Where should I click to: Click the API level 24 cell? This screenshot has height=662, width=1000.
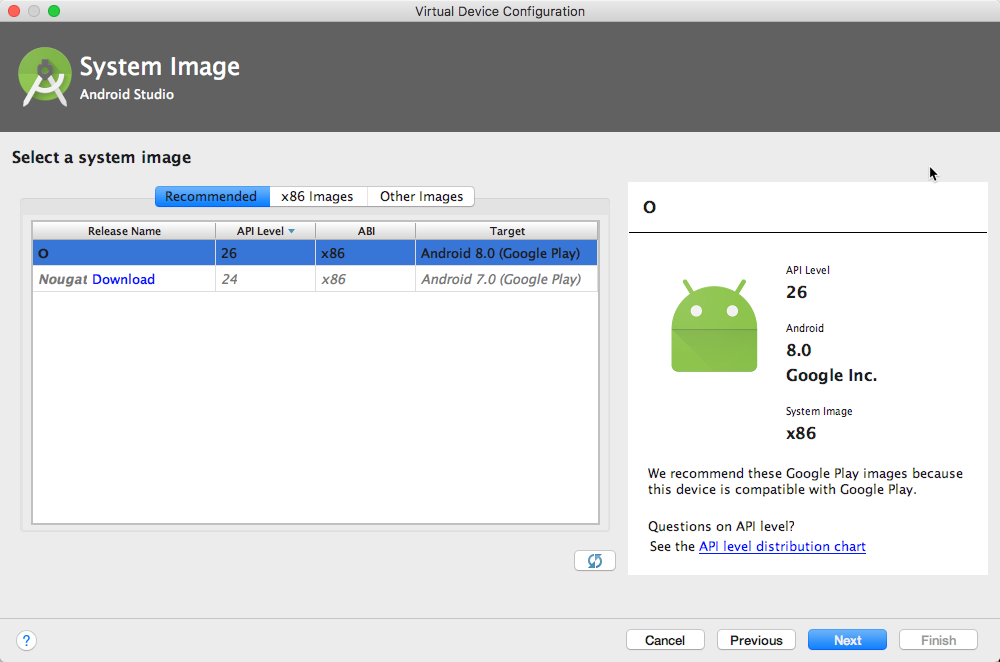(265, 279)
